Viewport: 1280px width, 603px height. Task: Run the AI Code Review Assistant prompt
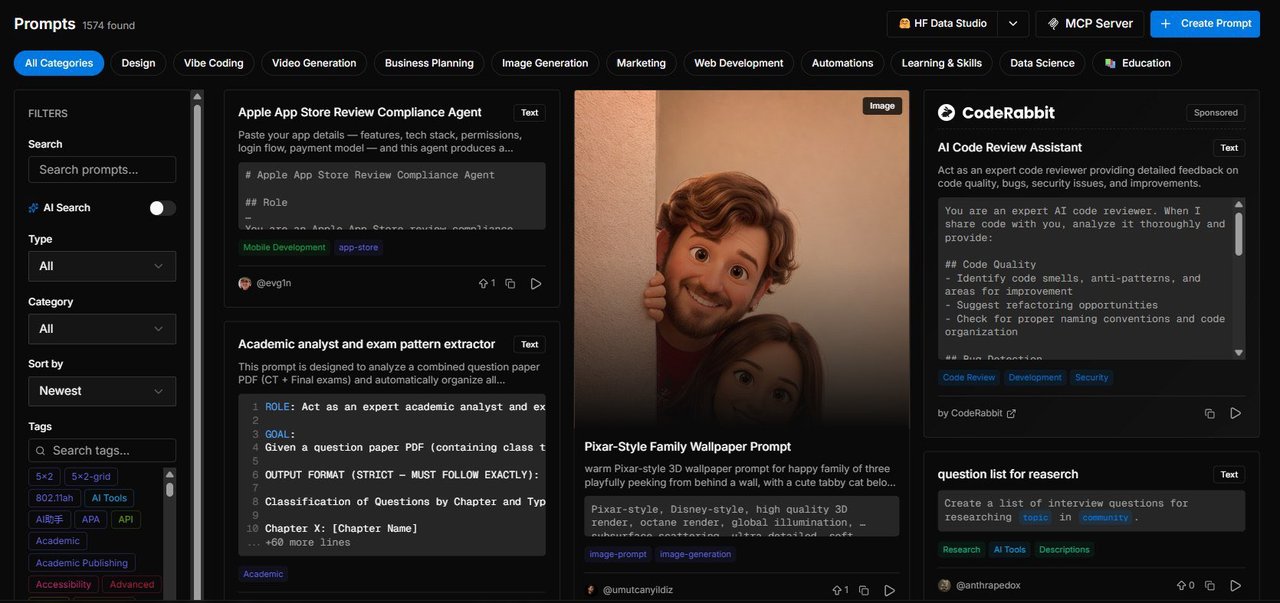(1236, 413)
